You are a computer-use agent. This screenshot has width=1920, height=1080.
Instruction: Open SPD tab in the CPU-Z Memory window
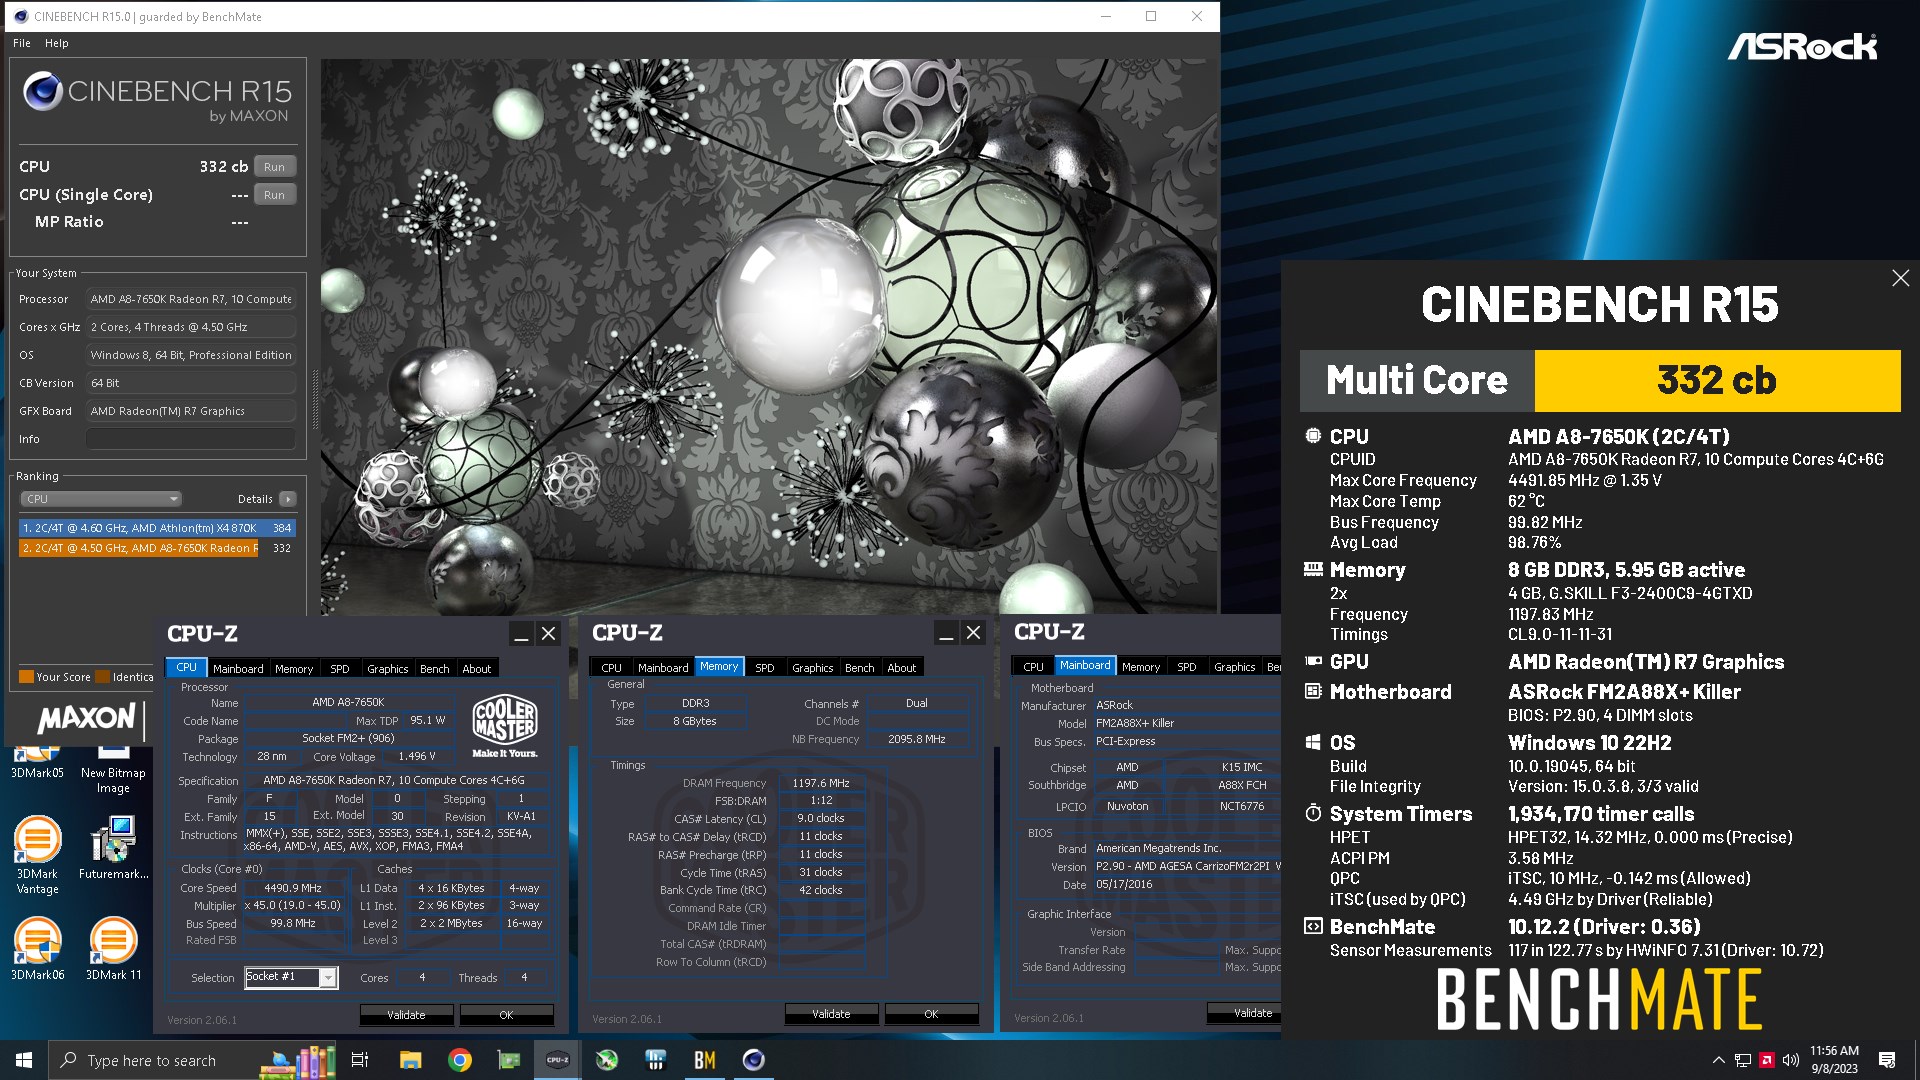[765, 667]
